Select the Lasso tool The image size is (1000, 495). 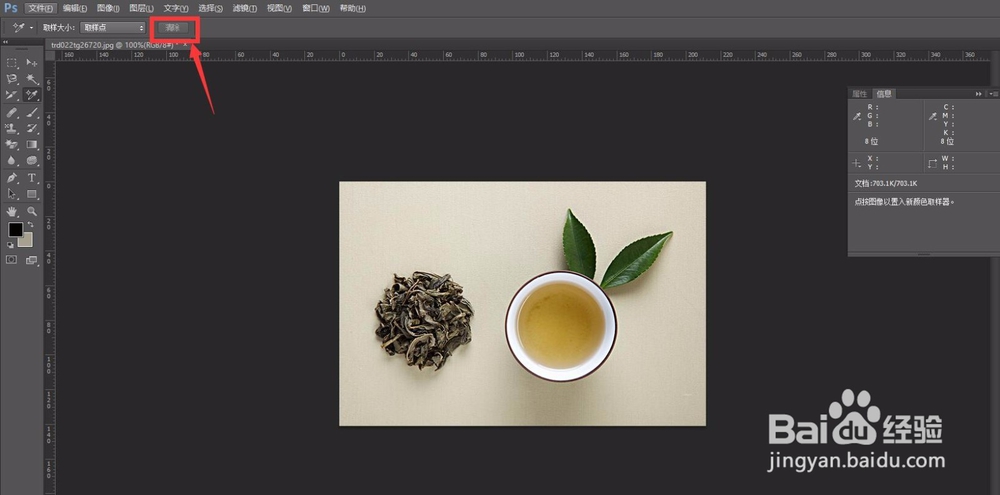(11, 79)
